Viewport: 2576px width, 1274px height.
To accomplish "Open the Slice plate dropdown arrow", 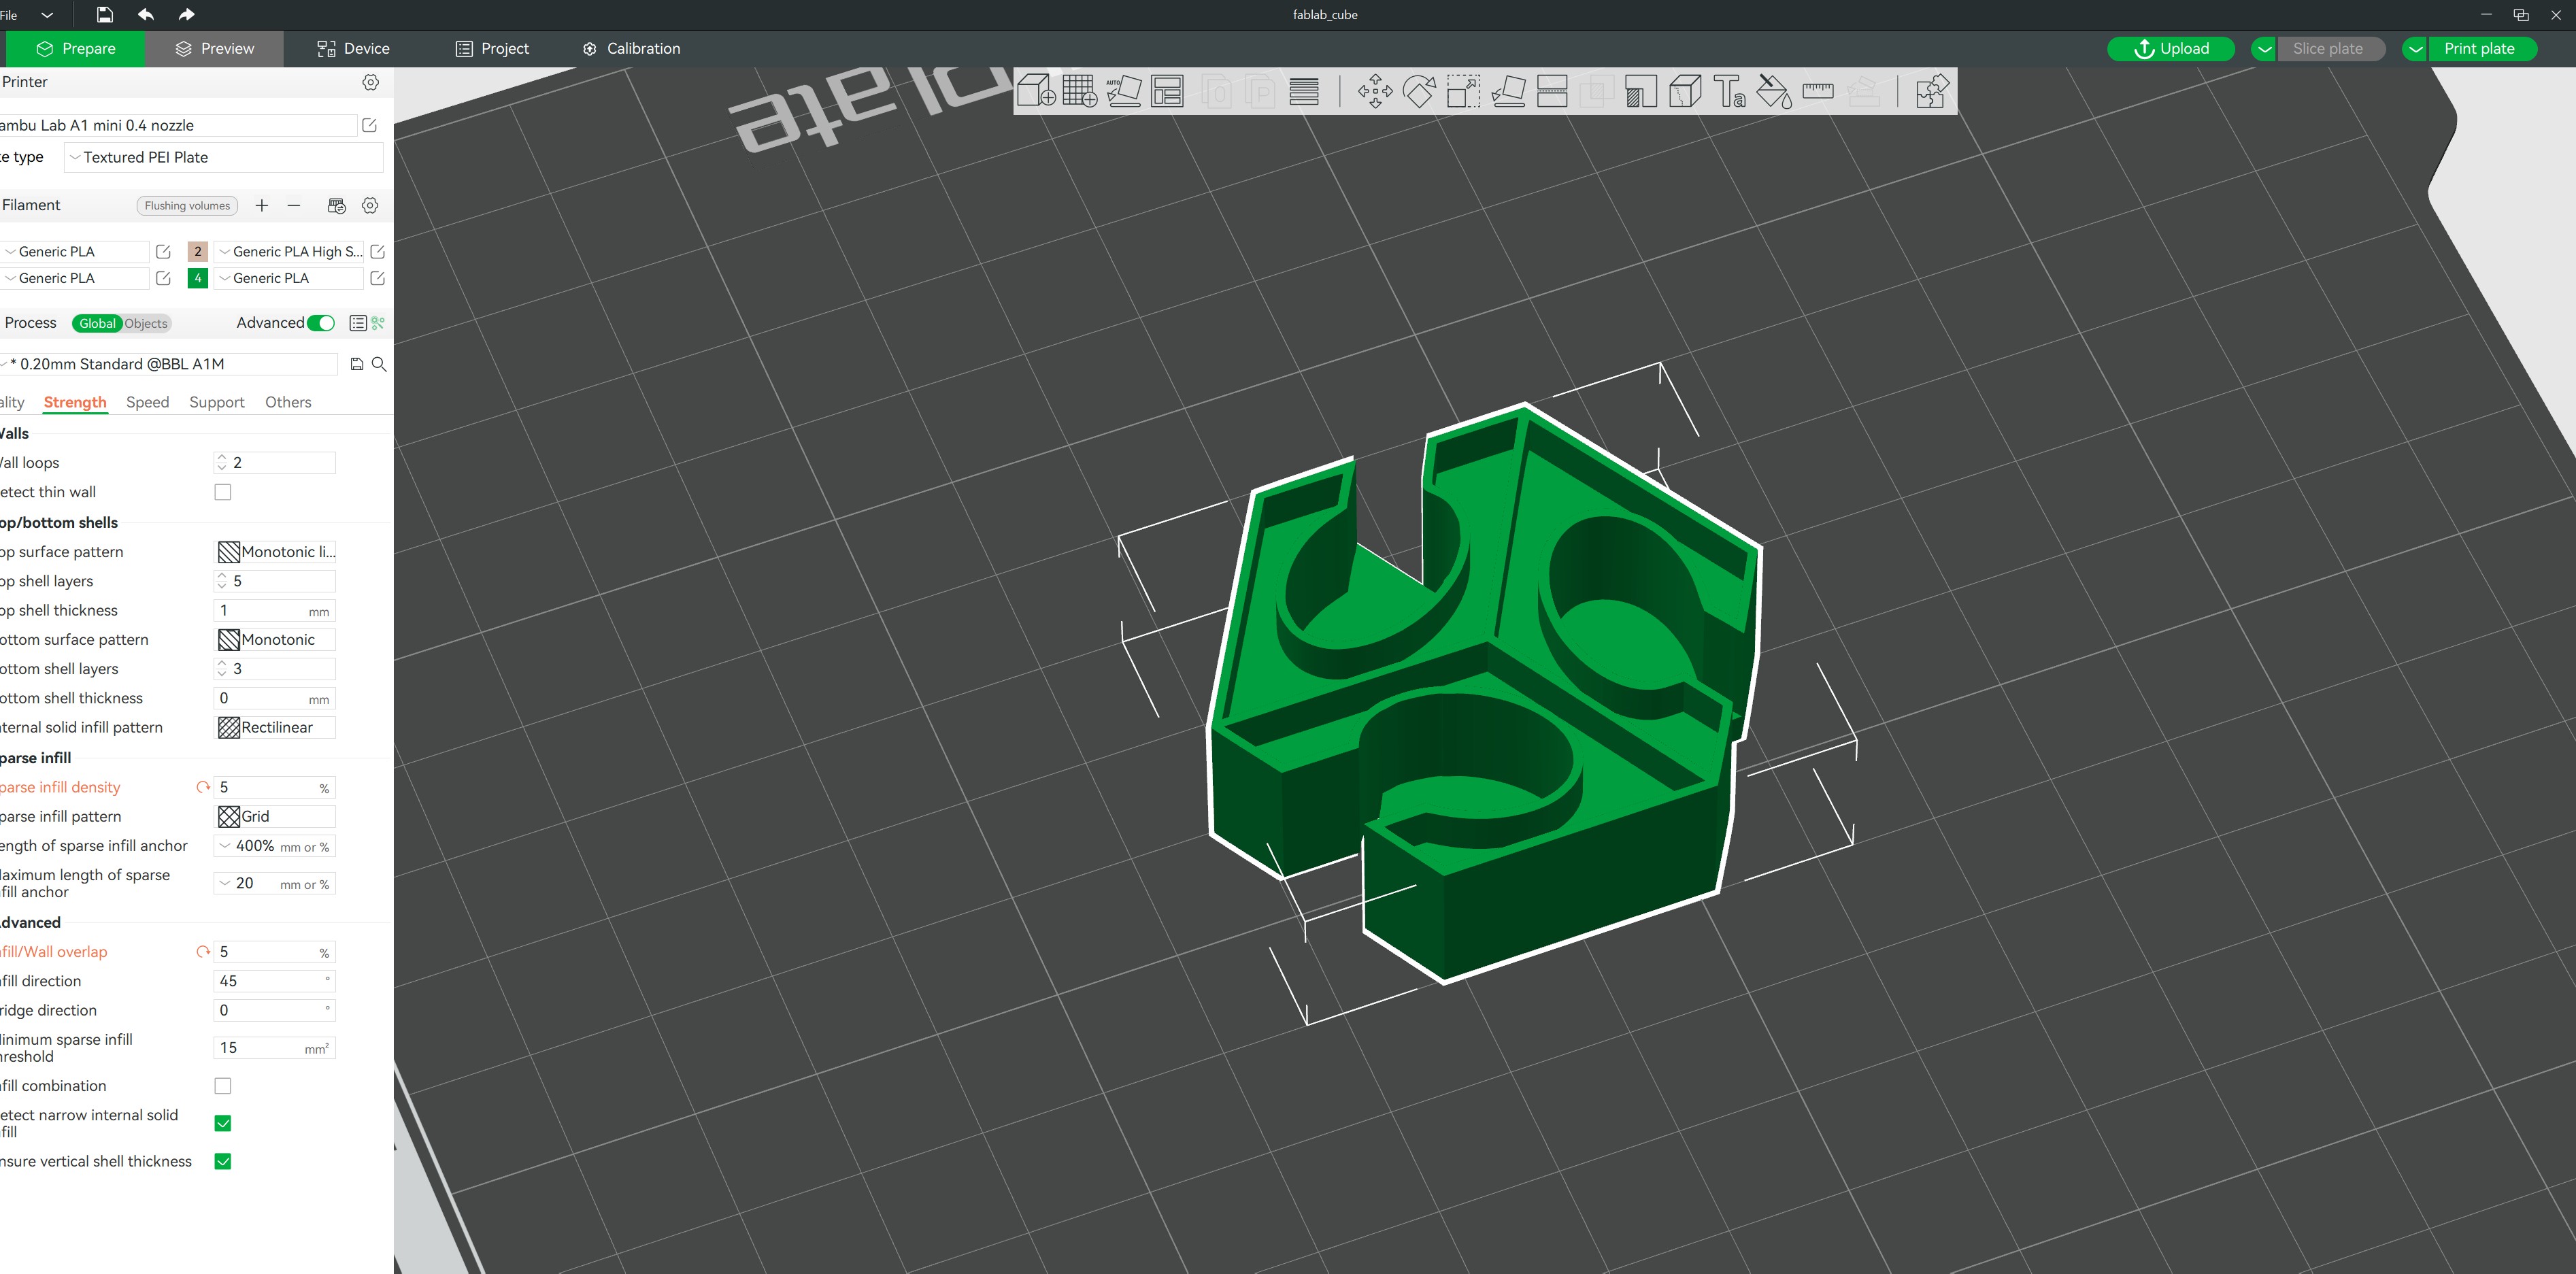I will pos(2264,49).
